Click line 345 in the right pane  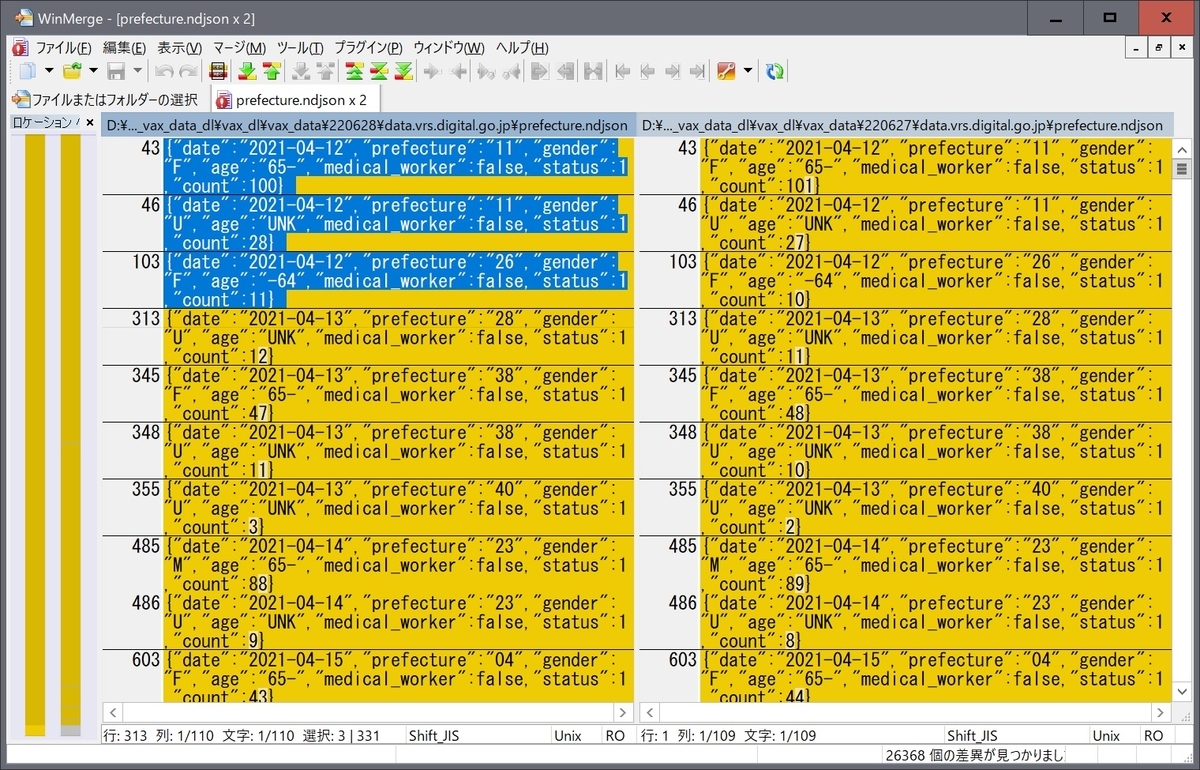click(x=934, y=395)
